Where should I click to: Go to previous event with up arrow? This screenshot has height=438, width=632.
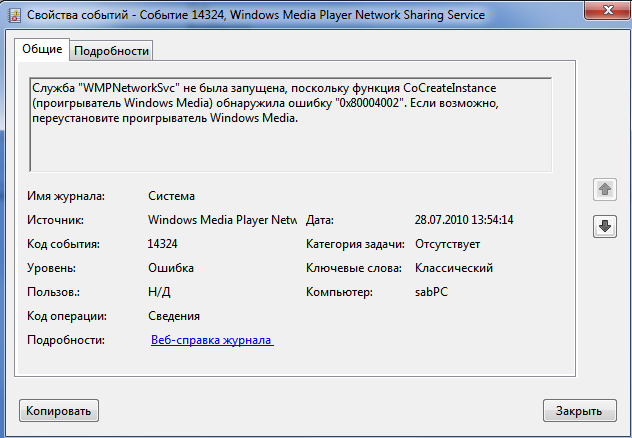click(x=605, y=189)
